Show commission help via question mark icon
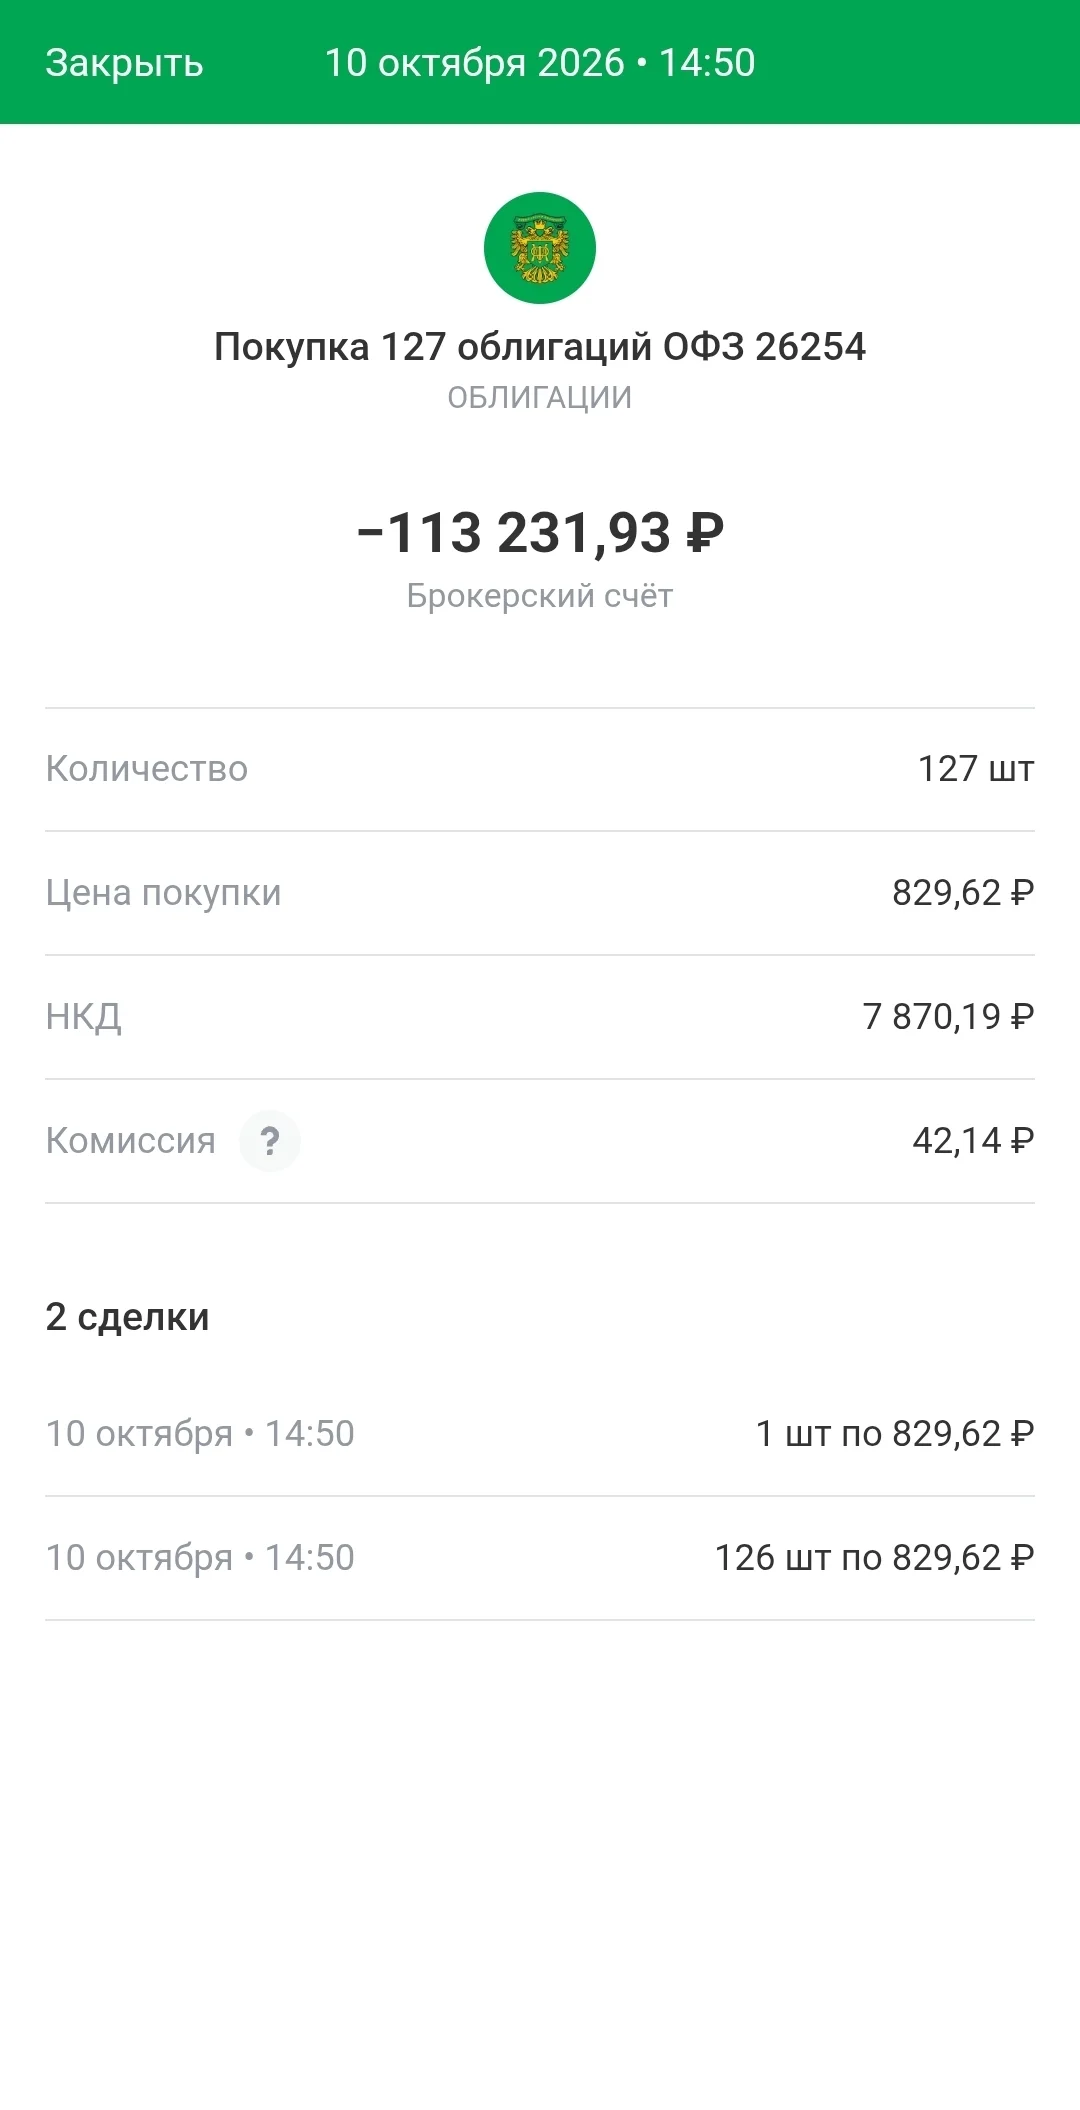Image resolution: width=1080 pixels, height=2110 pixels. coord(270,1141)
